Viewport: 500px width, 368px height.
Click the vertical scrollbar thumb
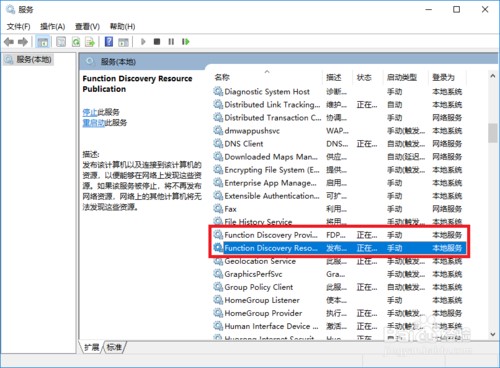coord(493,133)
